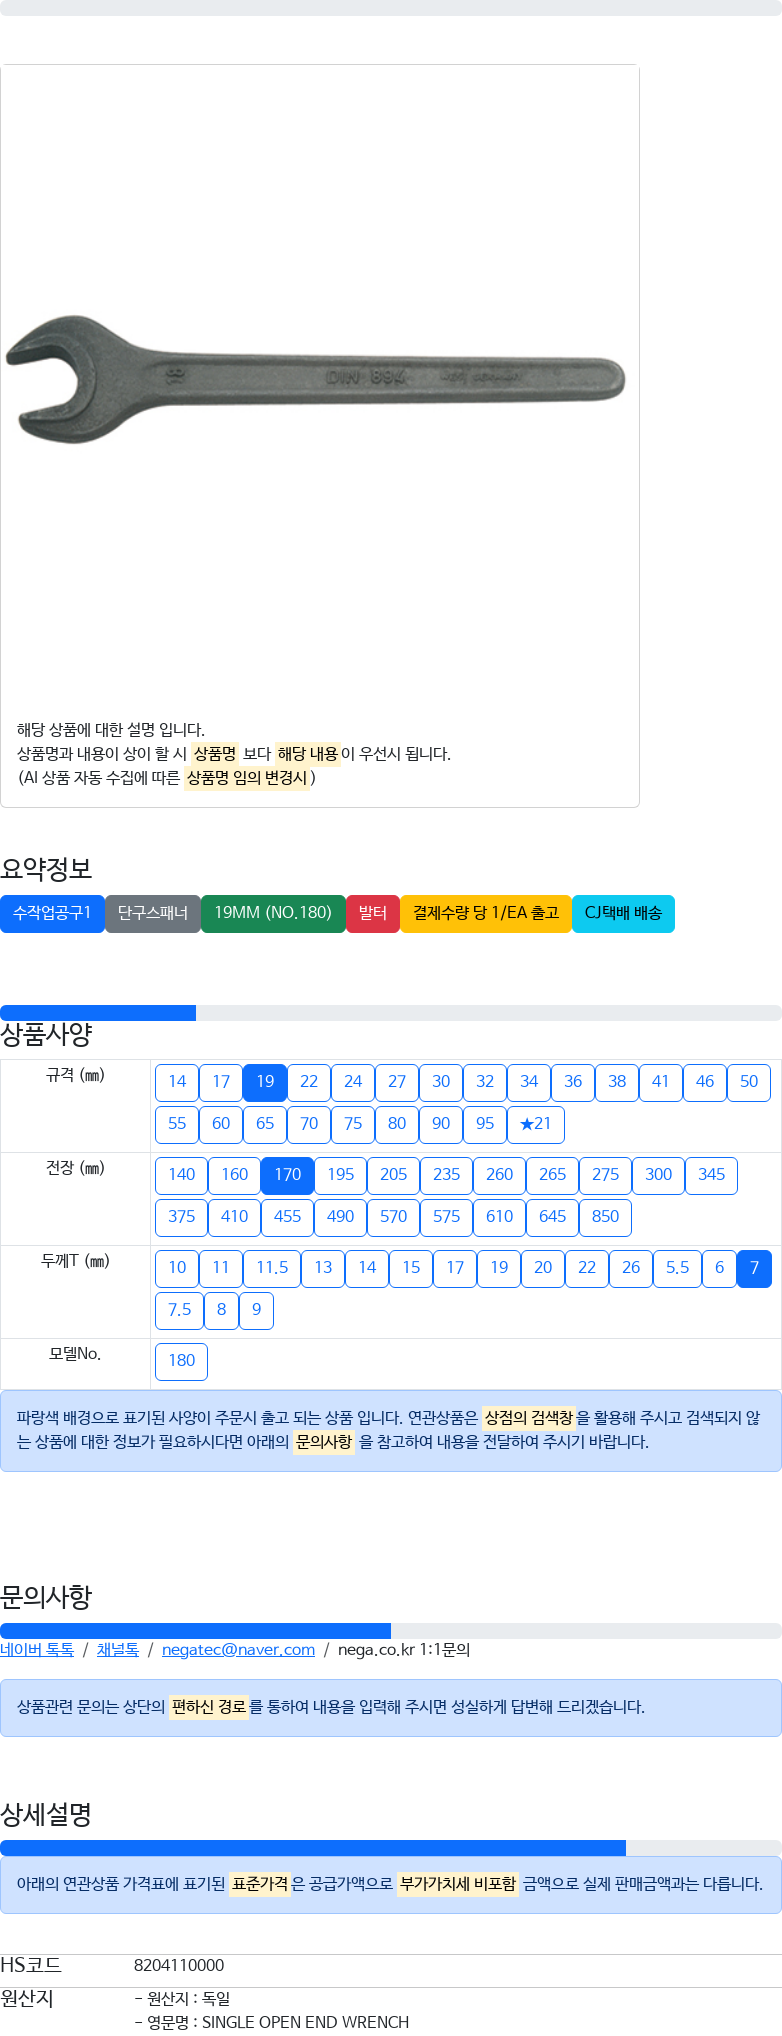Choose size 22 in 규격 row
Viewport: 782px width, 2036px height.
pyautogui.click(x=309, y=1082)
